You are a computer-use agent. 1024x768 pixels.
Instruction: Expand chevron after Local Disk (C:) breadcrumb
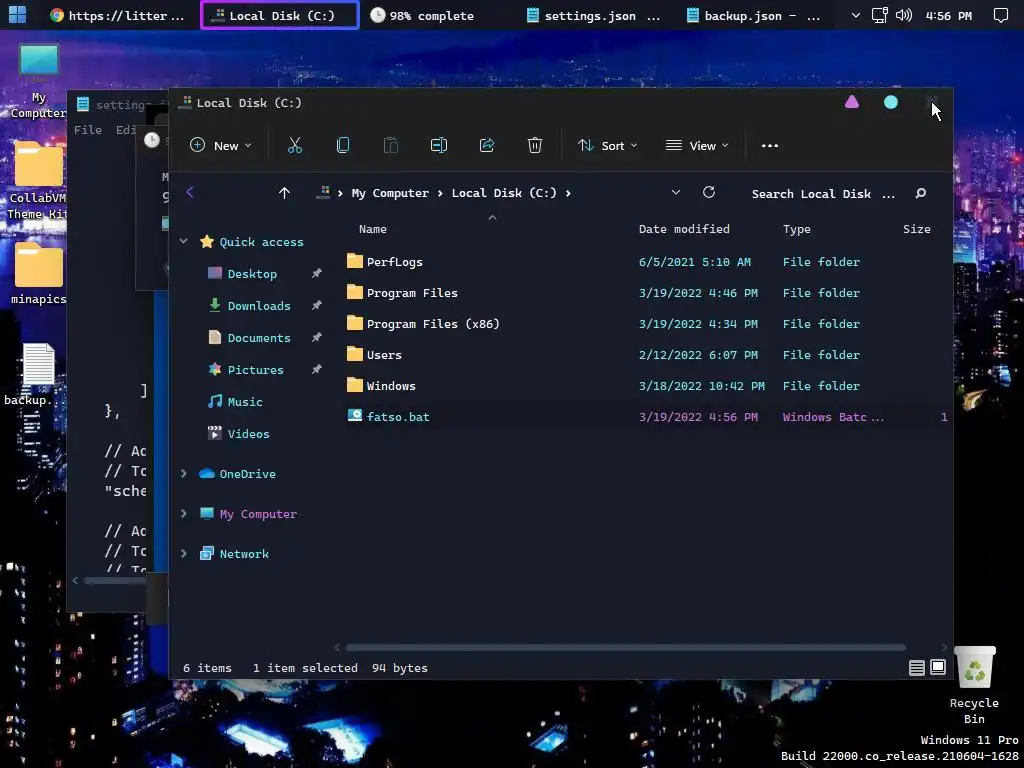coord(568,193)
